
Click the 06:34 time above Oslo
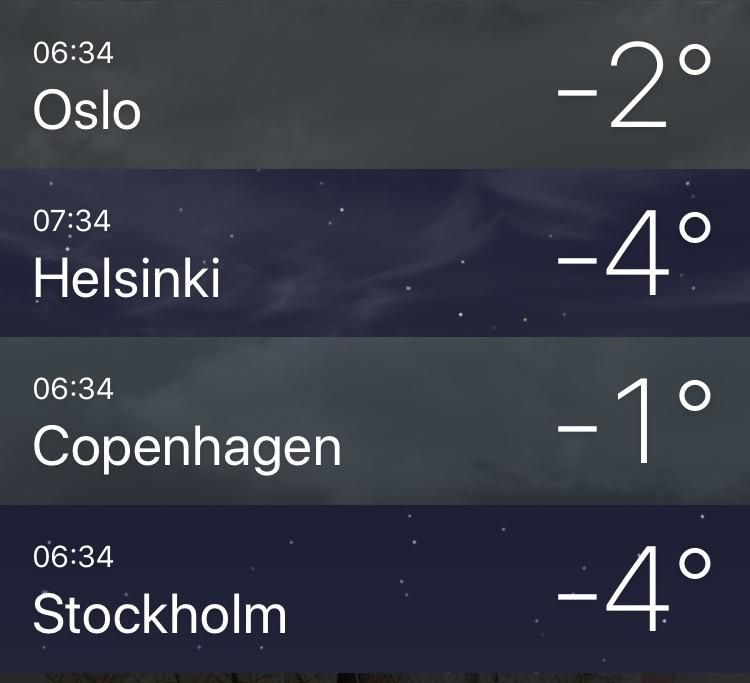pyautogui.click(x=73, y=53)
